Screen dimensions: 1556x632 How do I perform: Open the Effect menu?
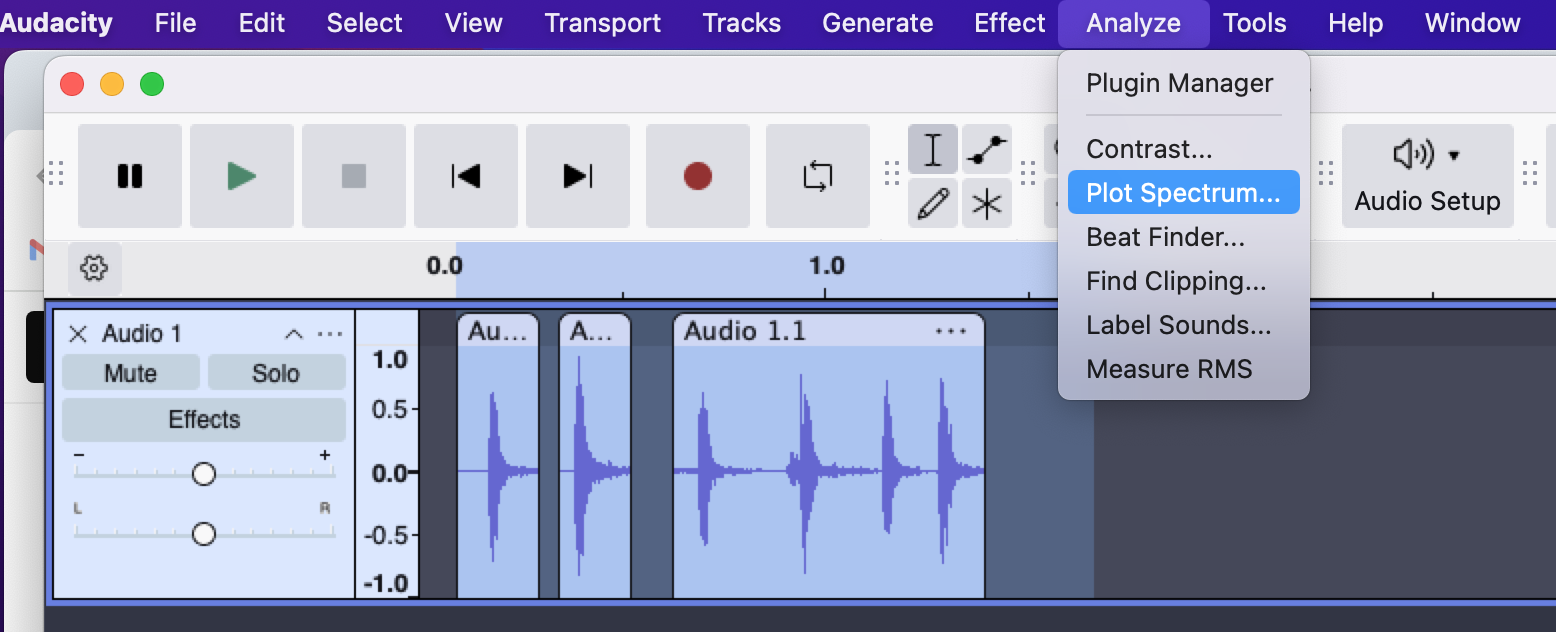pyautogui.click(x=1010, y=23)
